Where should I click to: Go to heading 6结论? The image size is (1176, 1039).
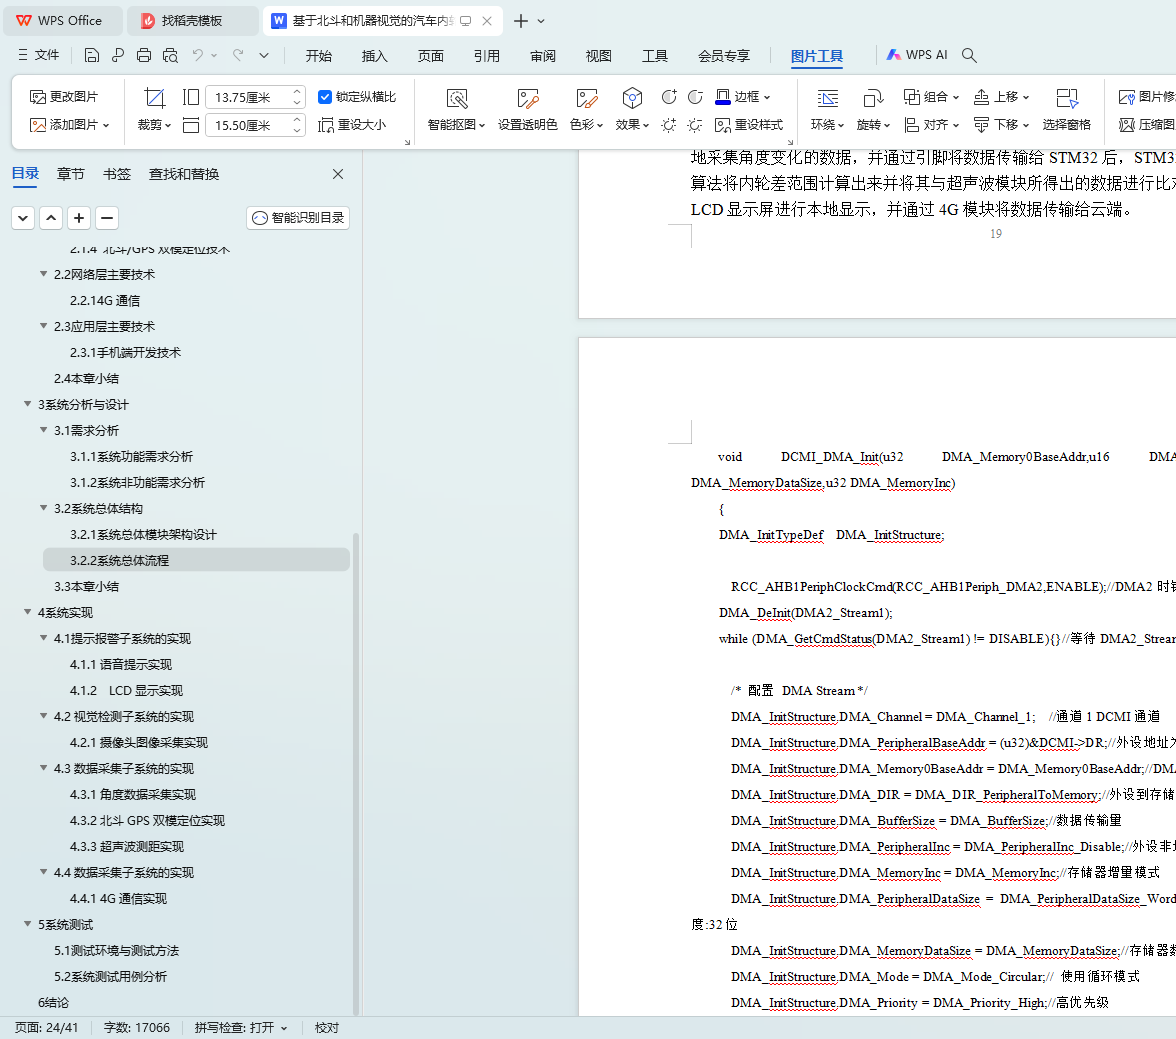(53, 1002)
